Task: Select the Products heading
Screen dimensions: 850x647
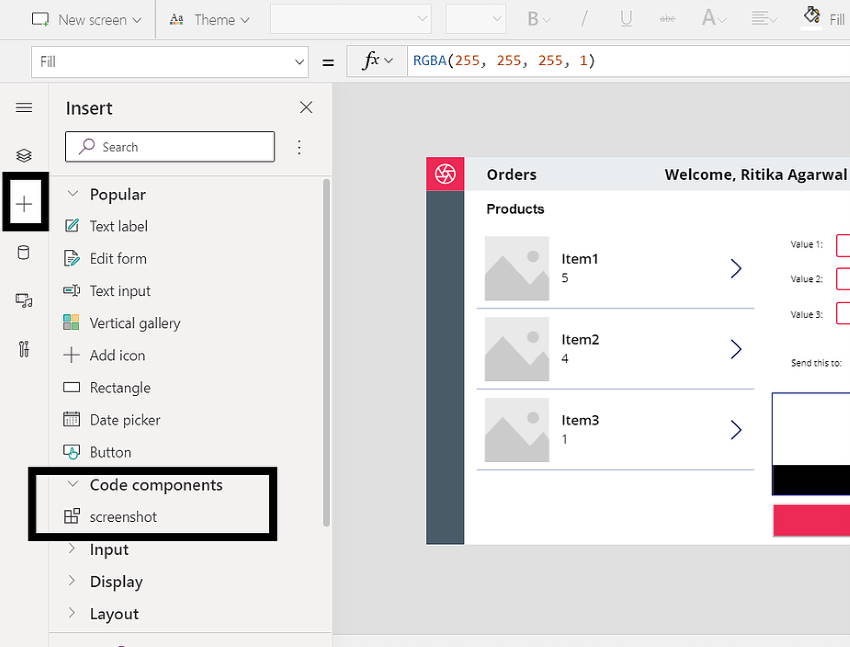Action: tap(515, 209)
